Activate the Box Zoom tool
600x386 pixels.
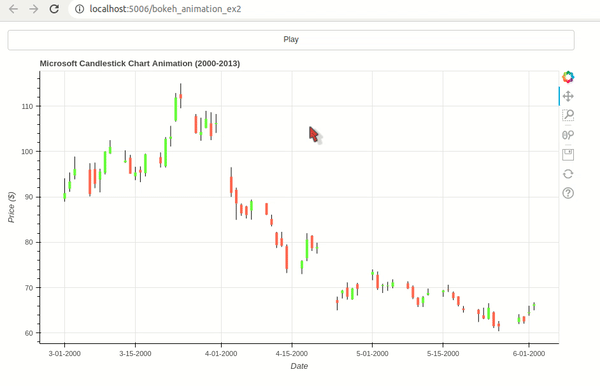point(568,115)
